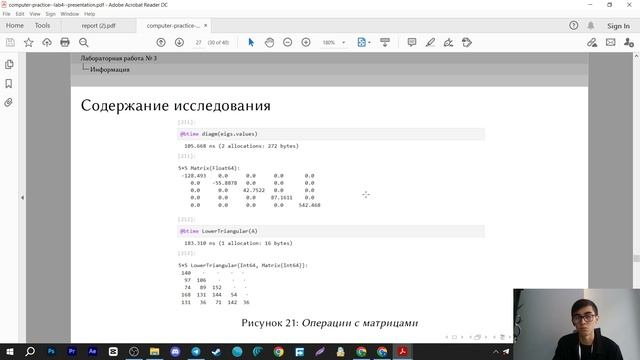The width and height of the screenshot is (640, 360).
Task: Click the 'Содержание исследования' heading
Action: (x=176, y=105)
